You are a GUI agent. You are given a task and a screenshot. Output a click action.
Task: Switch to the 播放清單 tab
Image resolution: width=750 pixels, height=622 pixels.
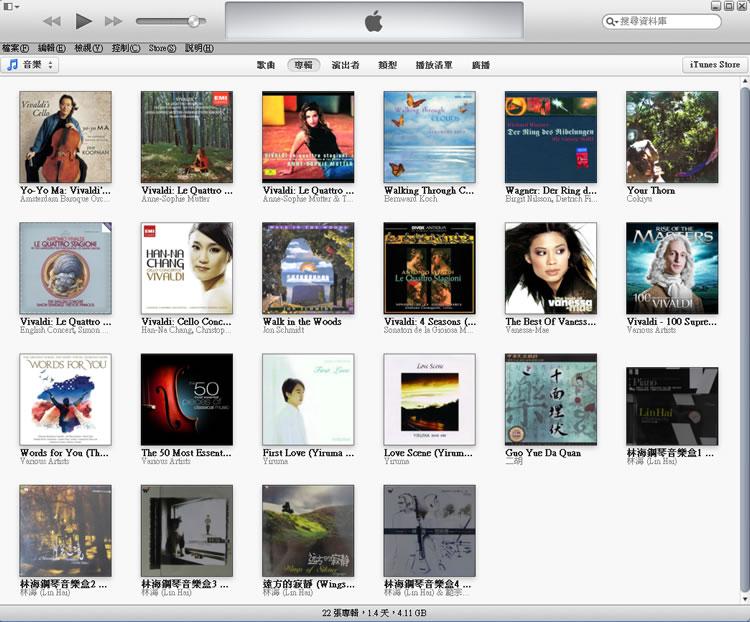click(x=434, y=65)
